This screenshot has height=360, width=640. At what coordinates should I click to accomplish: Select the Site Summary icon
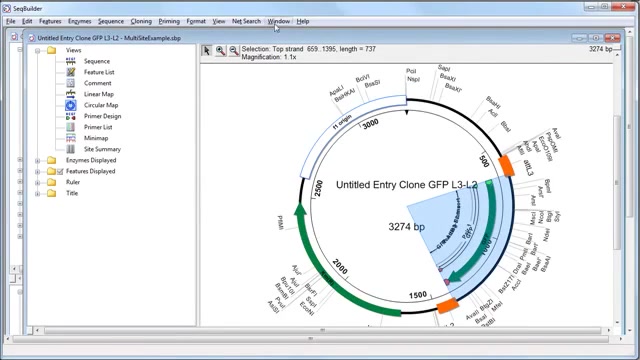pyautogui.click(x=71, y=149)
